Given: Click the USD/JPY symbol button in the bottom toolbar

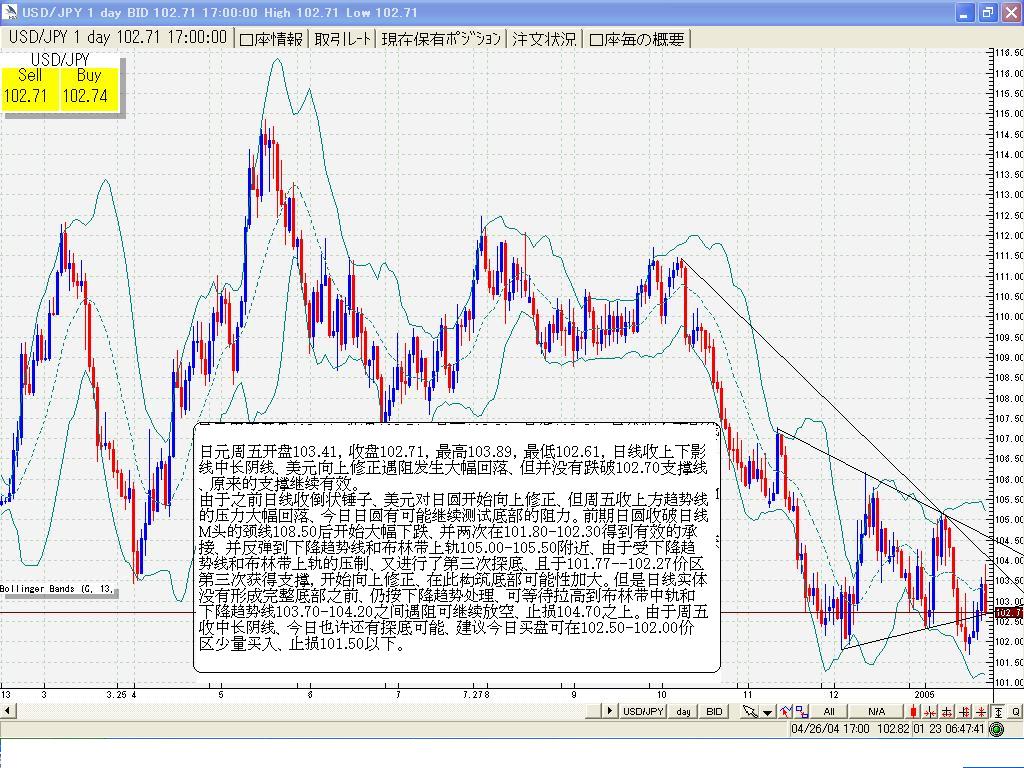Looking at the screenshot, I should tap(643, 711).
